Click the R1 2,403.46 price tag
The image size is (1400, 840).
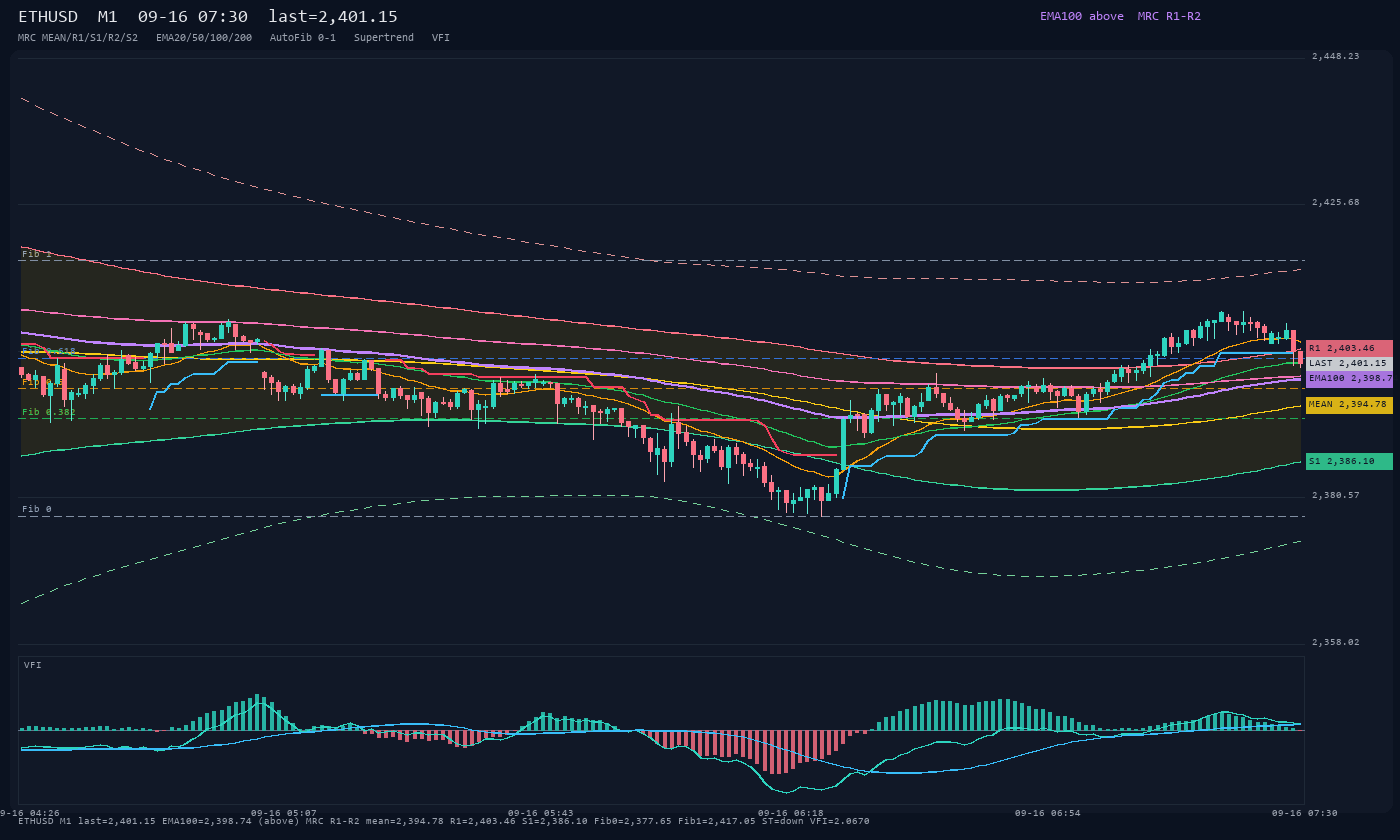(x=1349, y=348)
